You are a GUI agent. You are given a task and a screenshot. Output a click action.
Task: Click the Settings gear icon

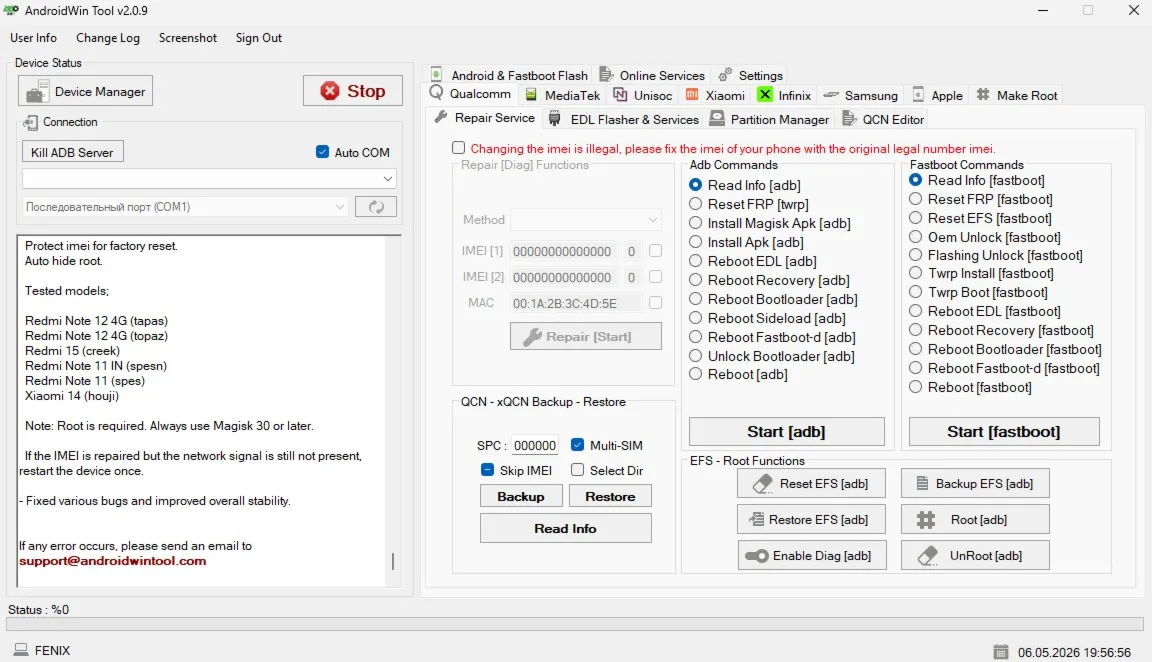pos(725,74)
